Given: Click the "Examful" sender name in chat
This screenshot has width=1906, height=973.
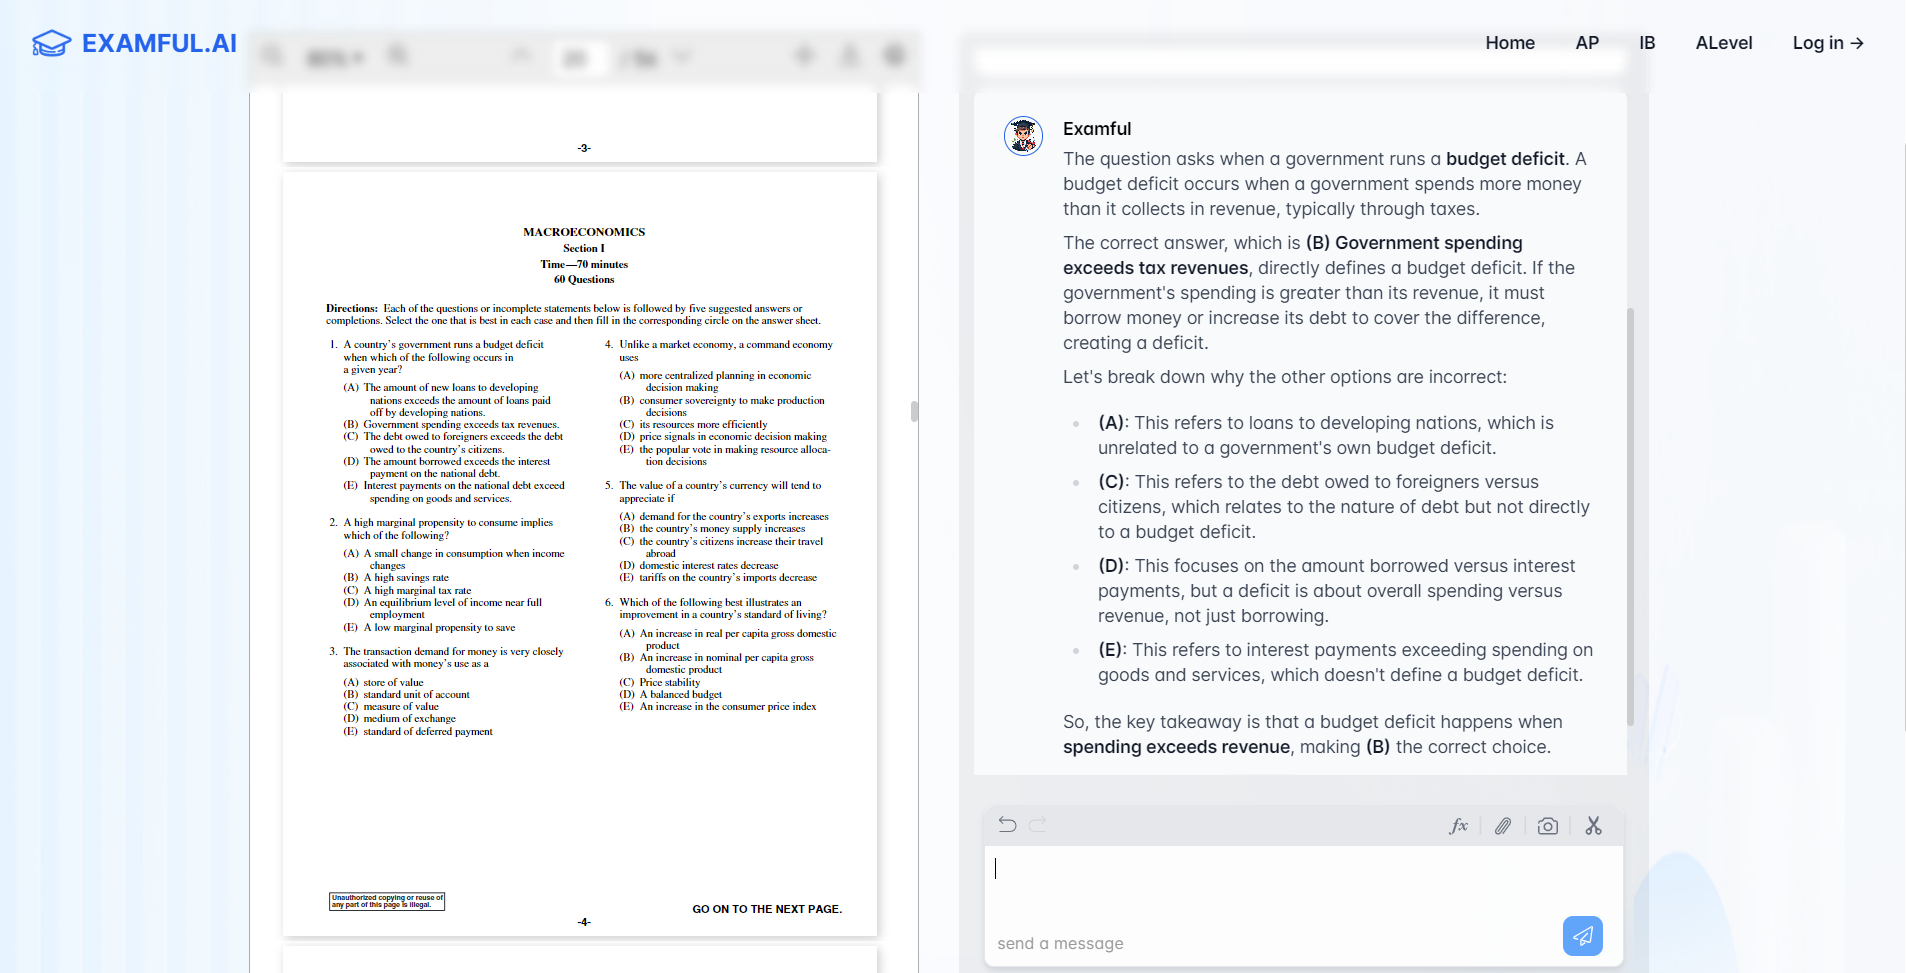Looking at the screenshot, I should (1097, 129).
